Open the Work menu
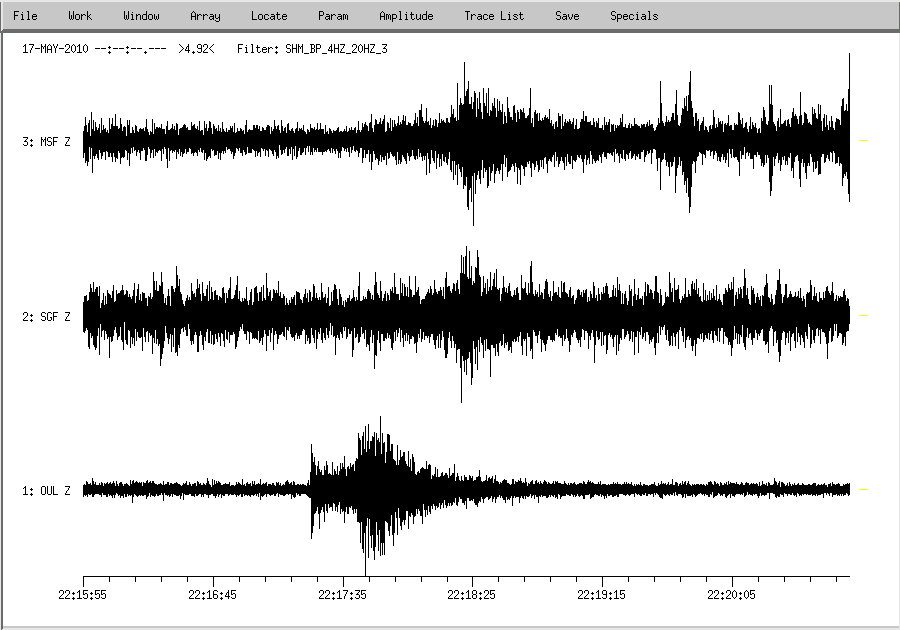Viewport: 900px width, 630px height. click(x=80, y=16)
